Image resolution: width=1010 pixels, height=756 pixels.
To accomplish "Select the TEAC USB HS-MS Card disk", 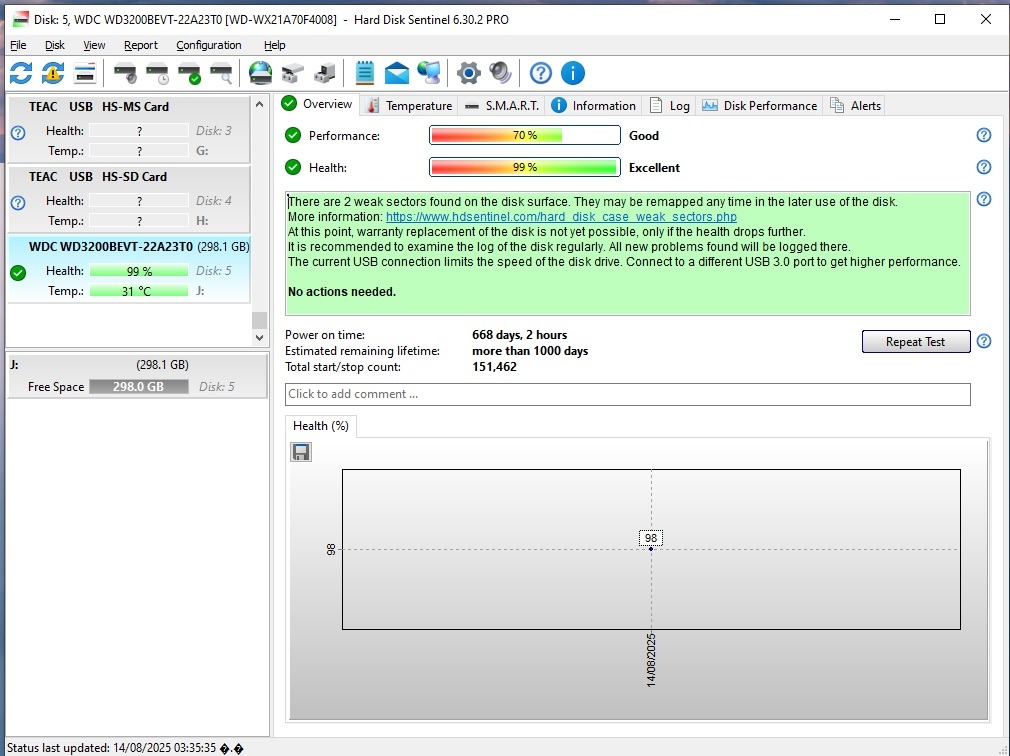I will coord(129,129).
